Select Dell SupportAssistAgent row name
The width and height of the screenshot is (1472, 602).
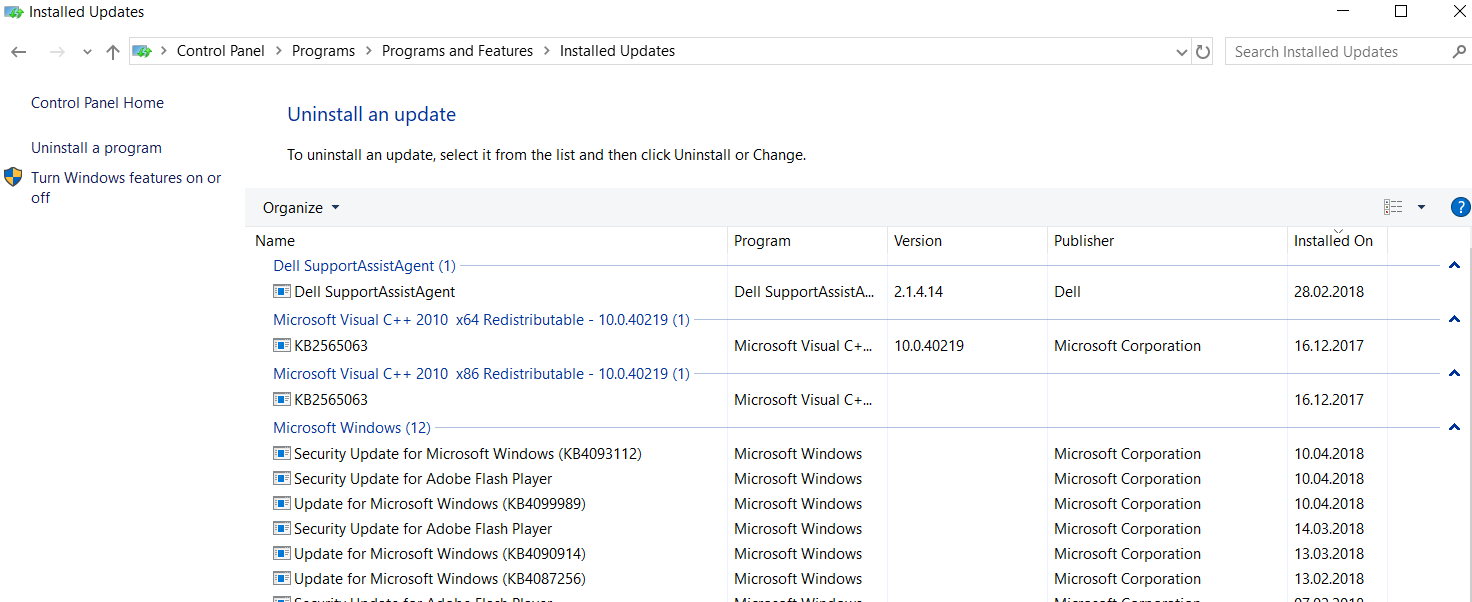pyautogui.click(x=375, y=292)
